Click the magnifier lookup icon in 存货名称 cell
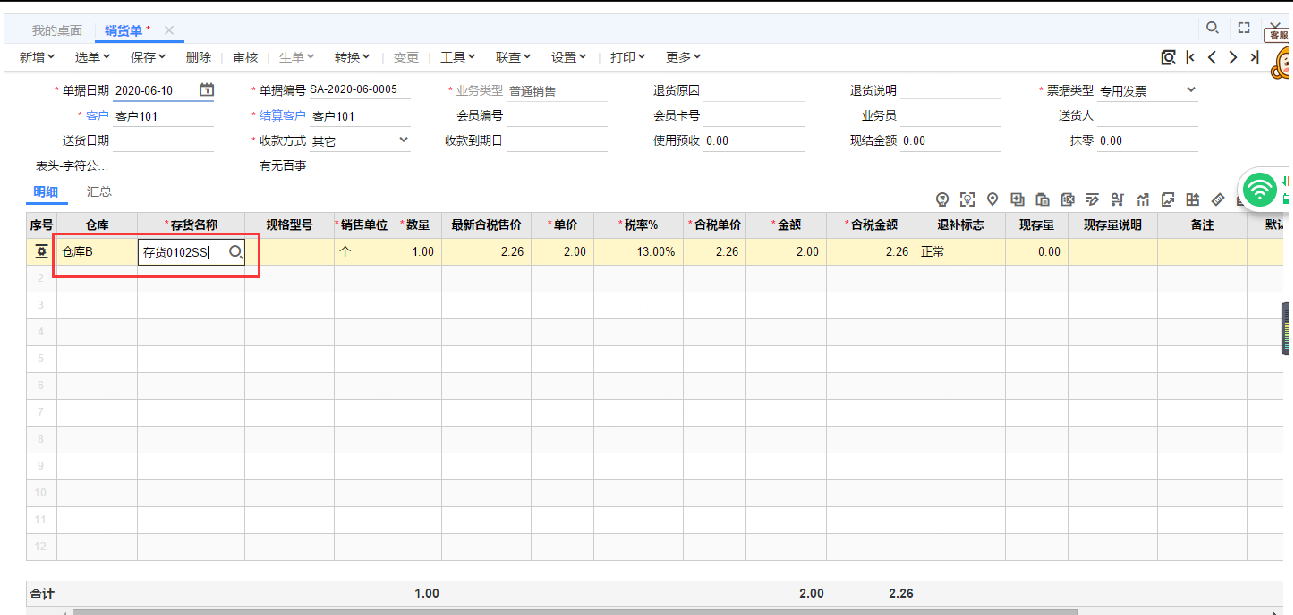Image resolution: width=1293 pixels, height=615 pixels. [x=235, y=253]
